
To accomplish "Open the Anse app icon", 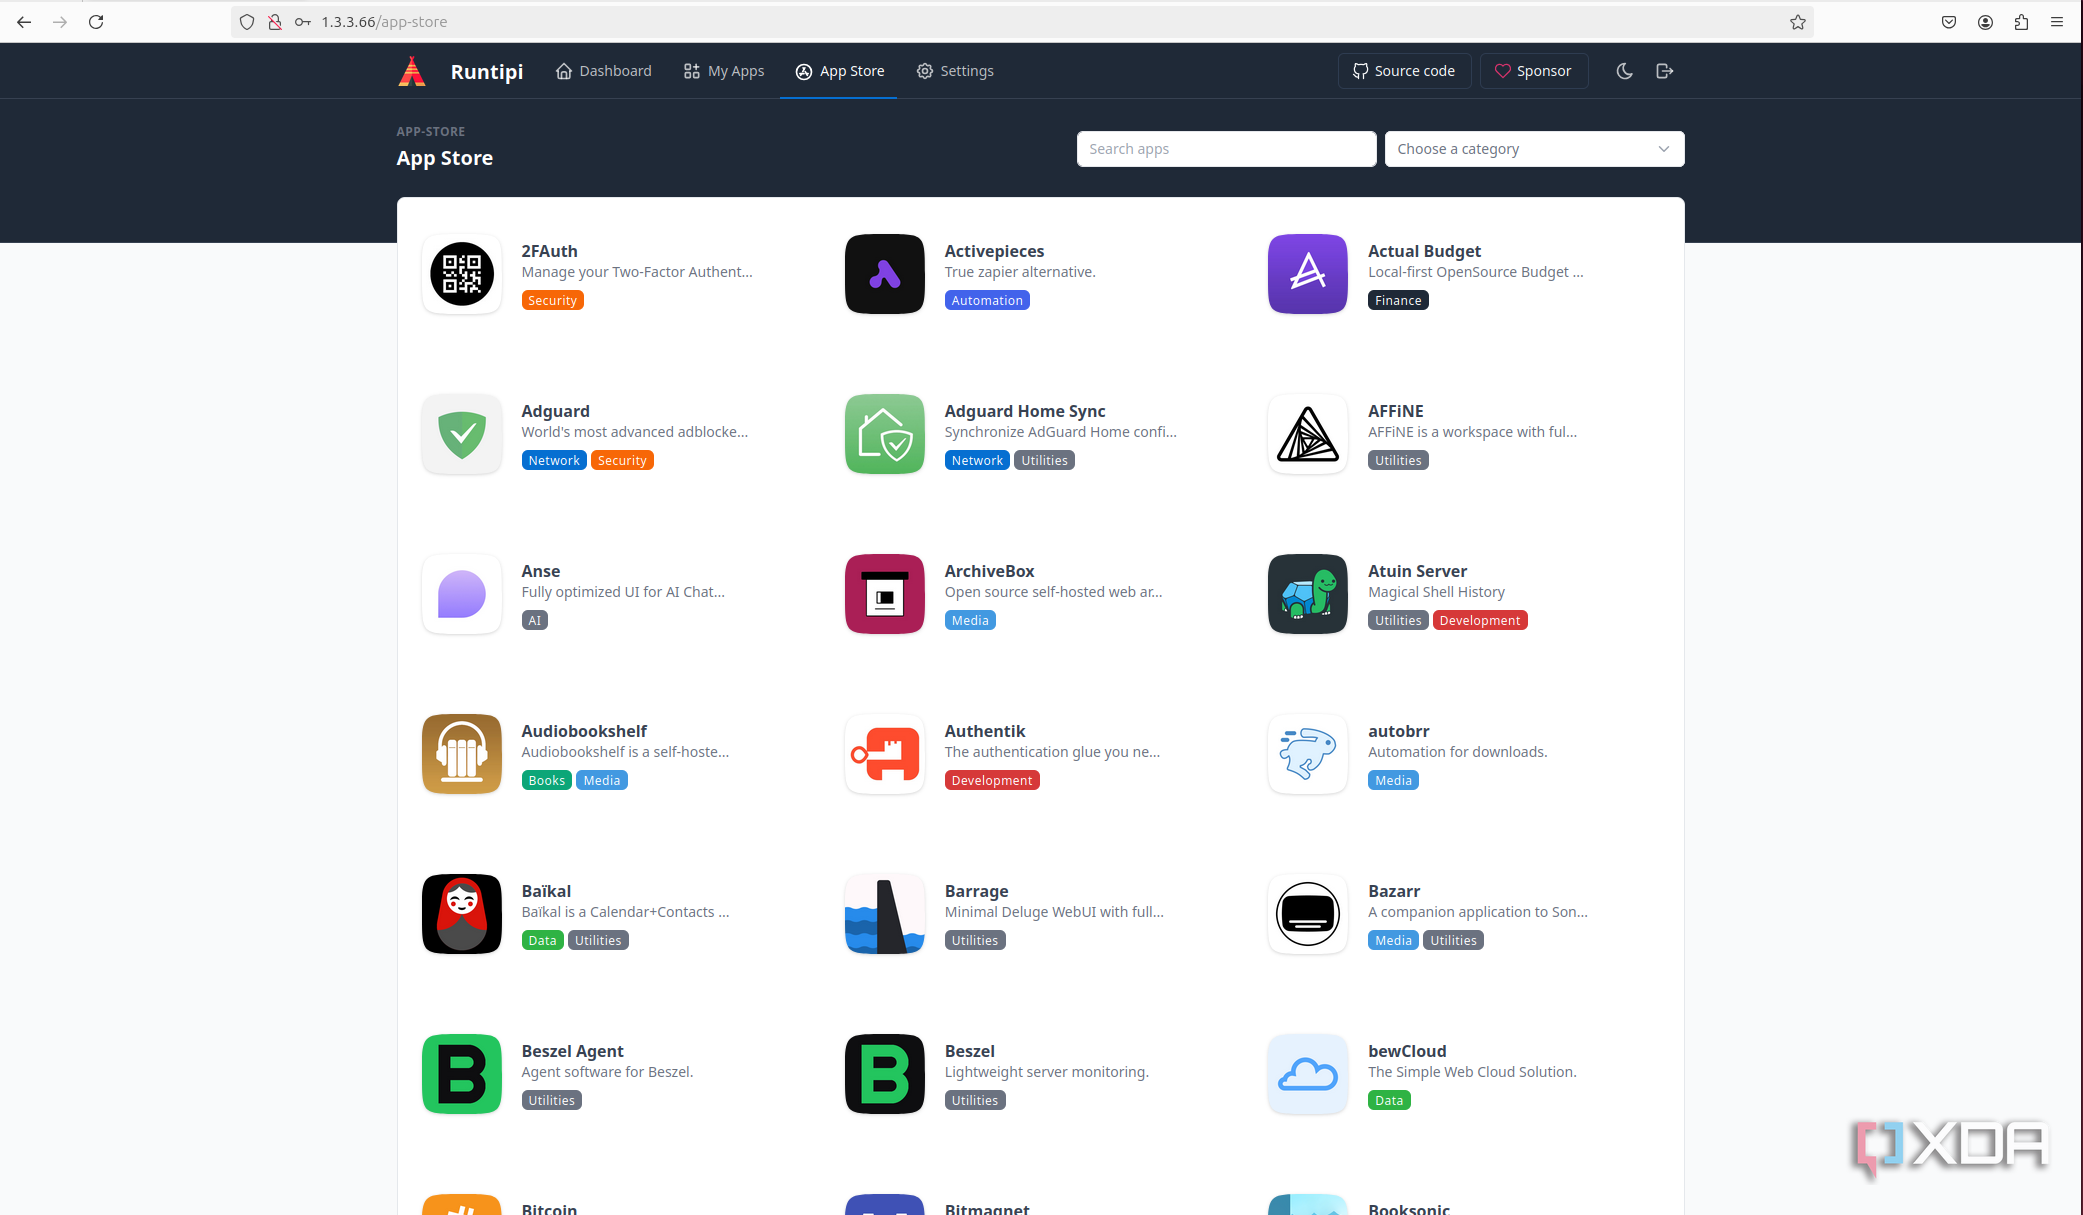I will pos(461,594).
